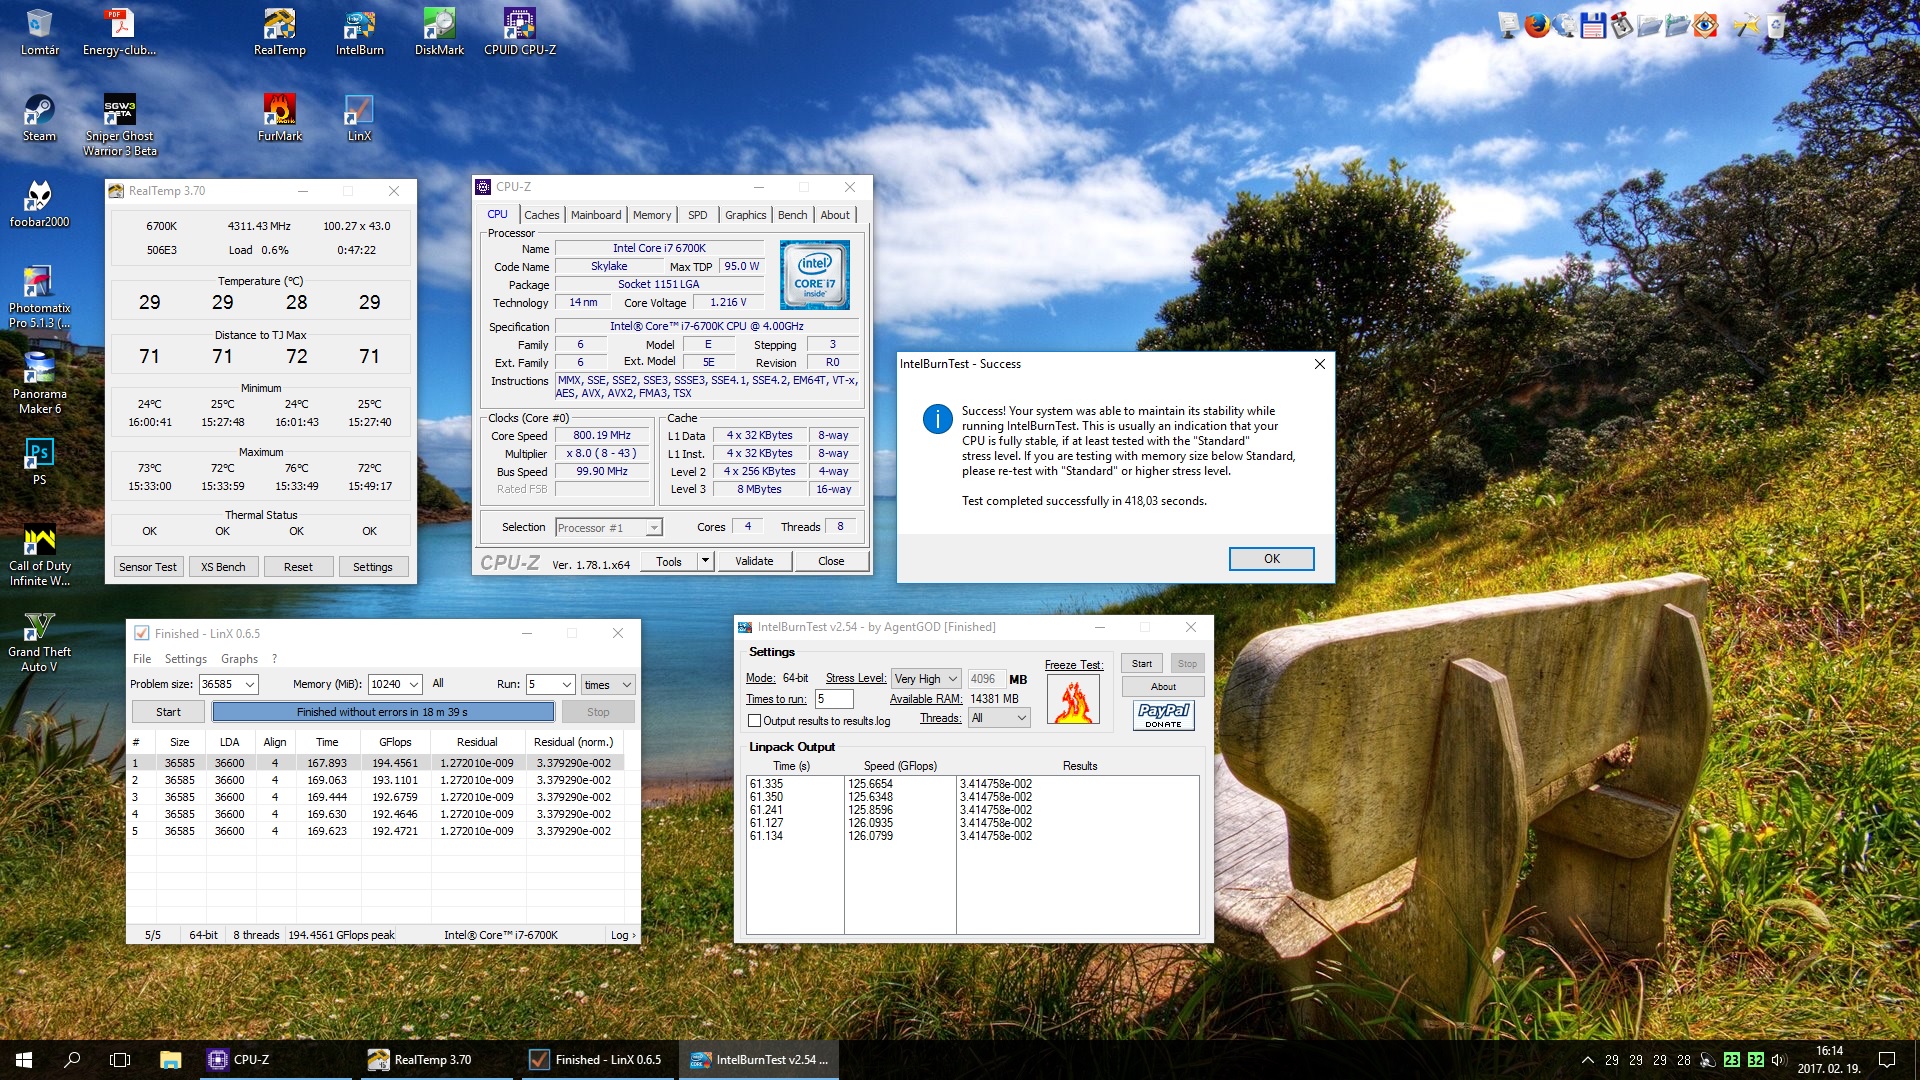Open the Call of Duty Infinite Warfare icon
Screen dimensions: 1920x1080
39,555
